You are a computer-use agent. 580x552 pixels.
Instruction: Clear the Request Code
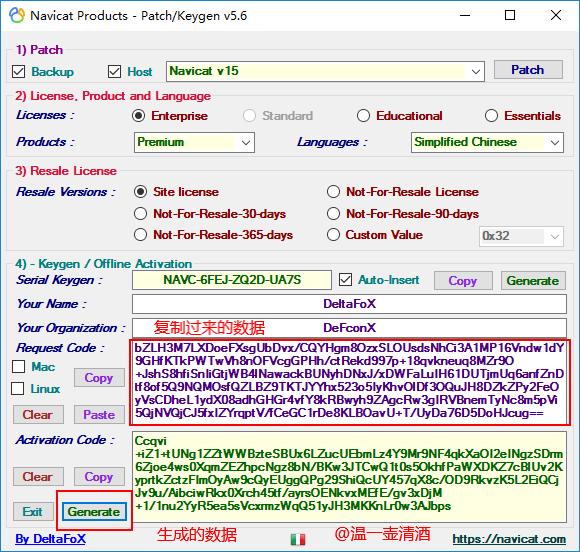[38, 414]
